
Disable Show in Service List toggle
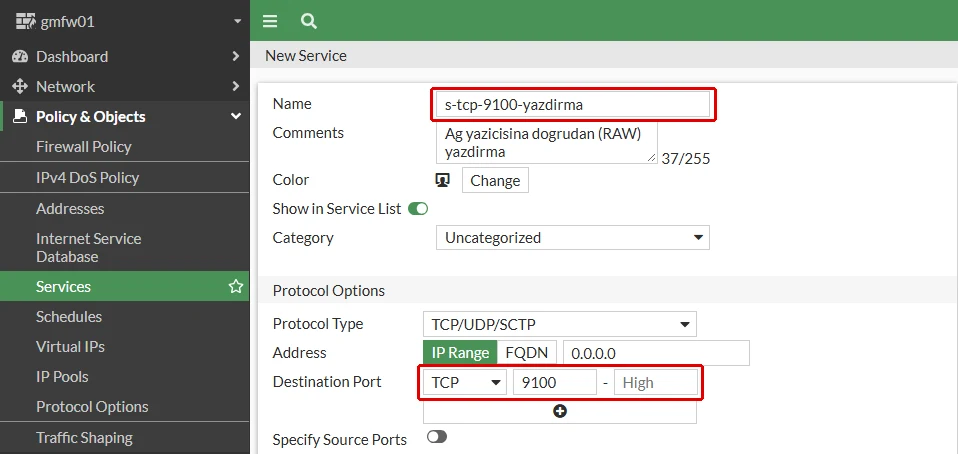(x=419, y=209)
